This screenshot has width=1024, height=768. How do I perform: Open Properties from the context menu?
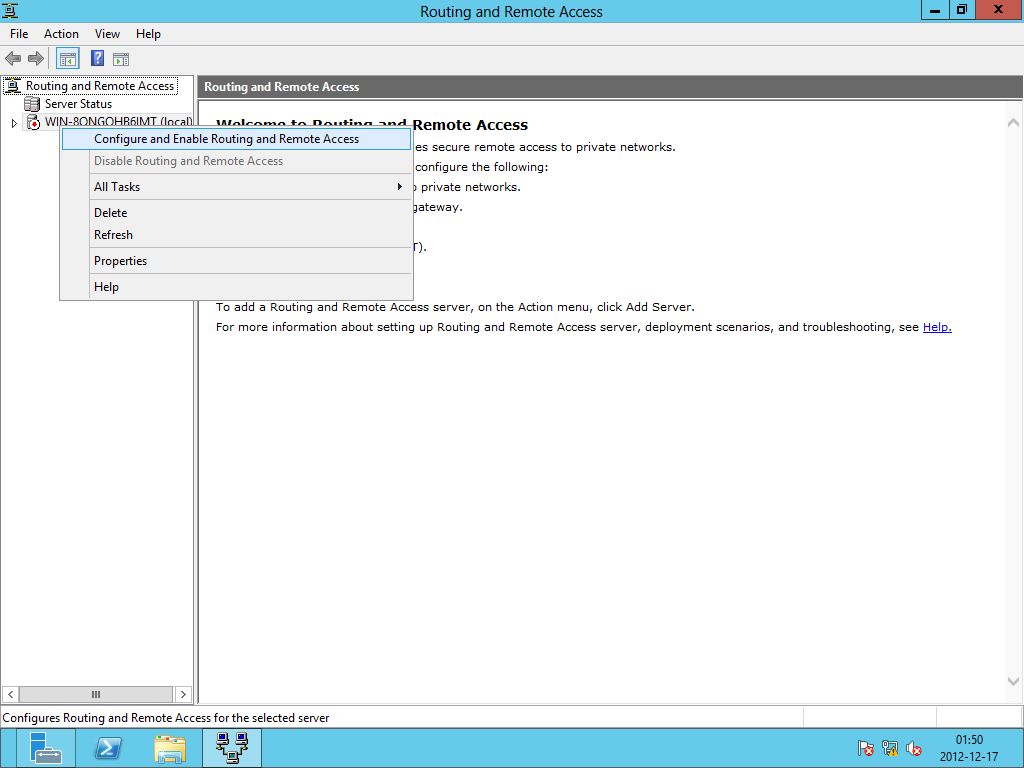click(236, 261)
